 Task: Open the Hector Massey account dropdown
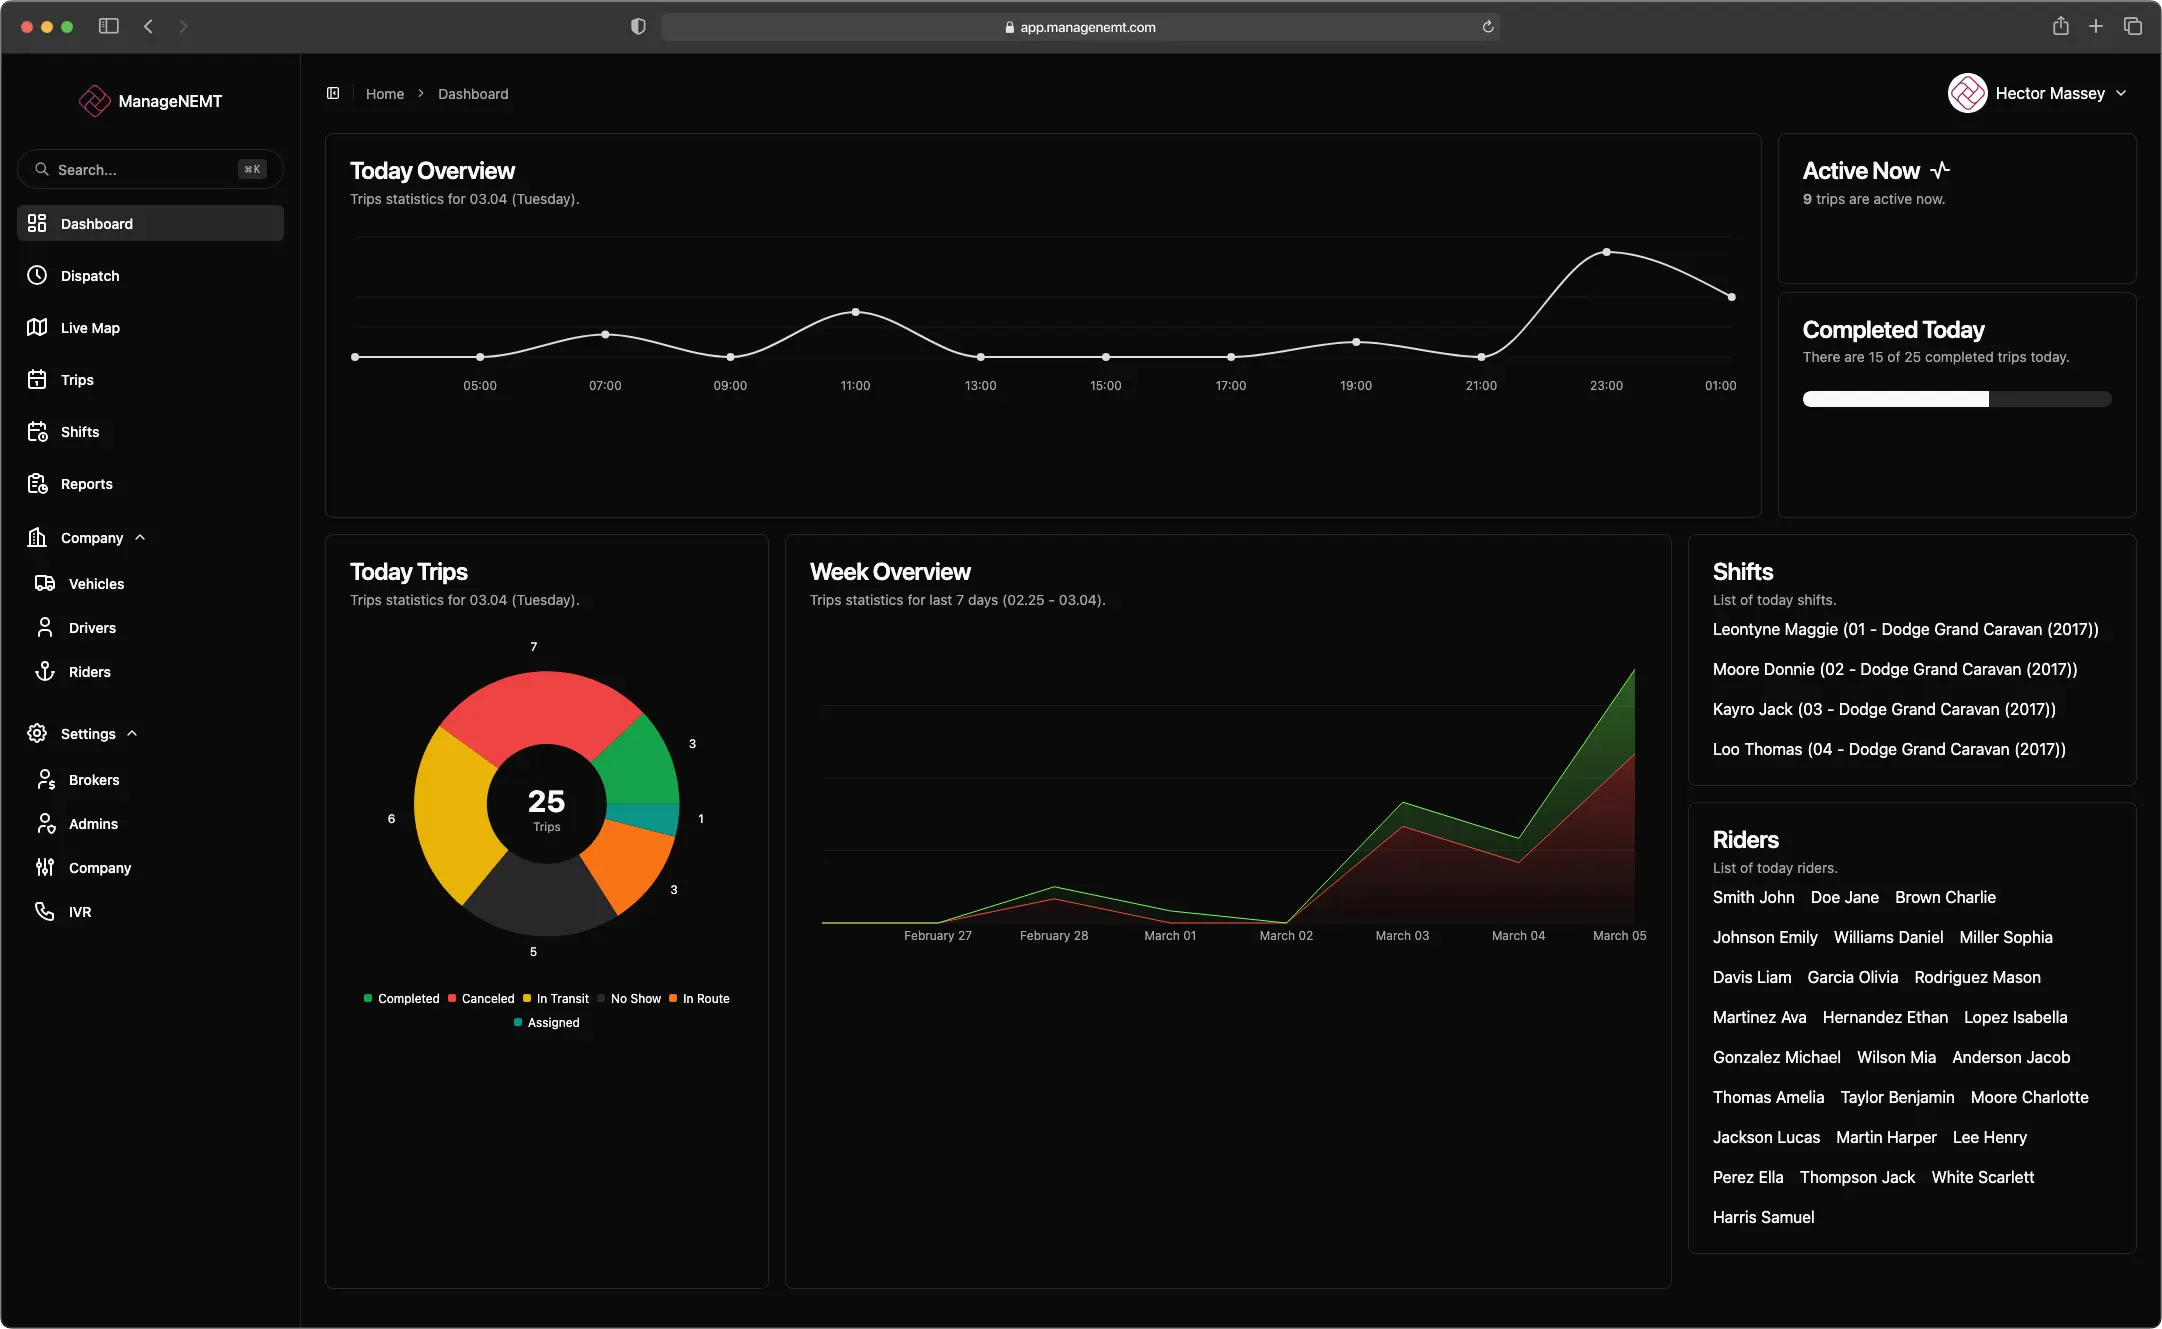pos(2039,93)
